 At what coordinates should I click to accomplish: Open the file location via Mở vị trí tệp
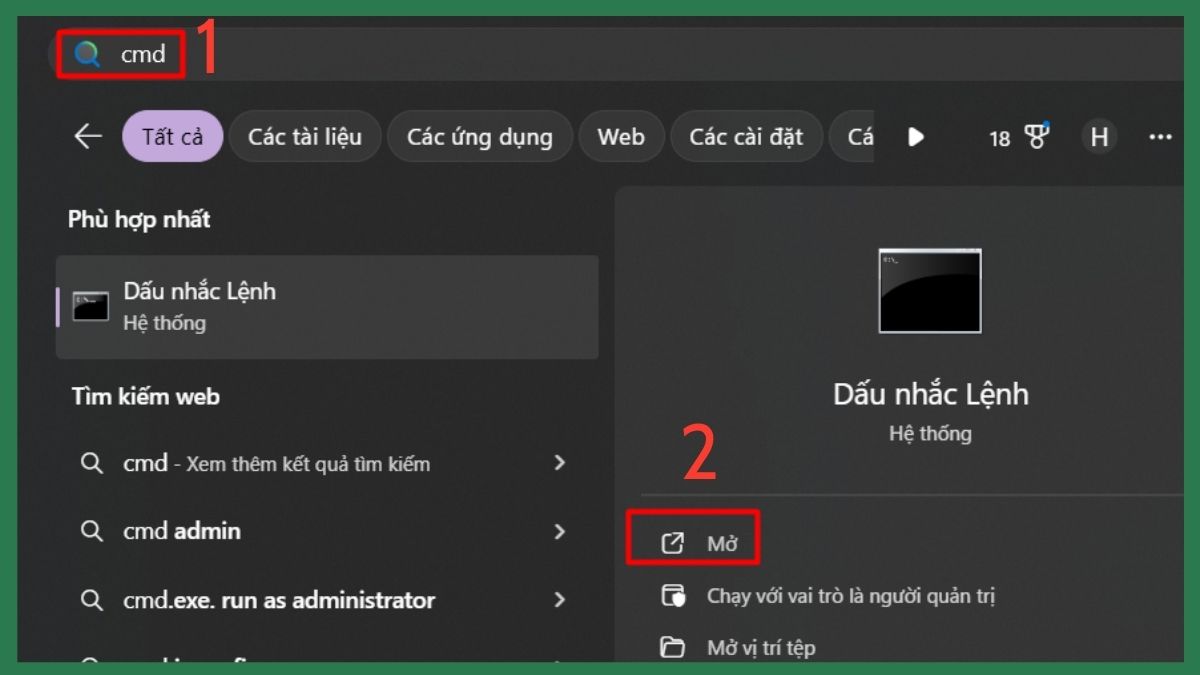pyautogui.click(x=760, y=647)
